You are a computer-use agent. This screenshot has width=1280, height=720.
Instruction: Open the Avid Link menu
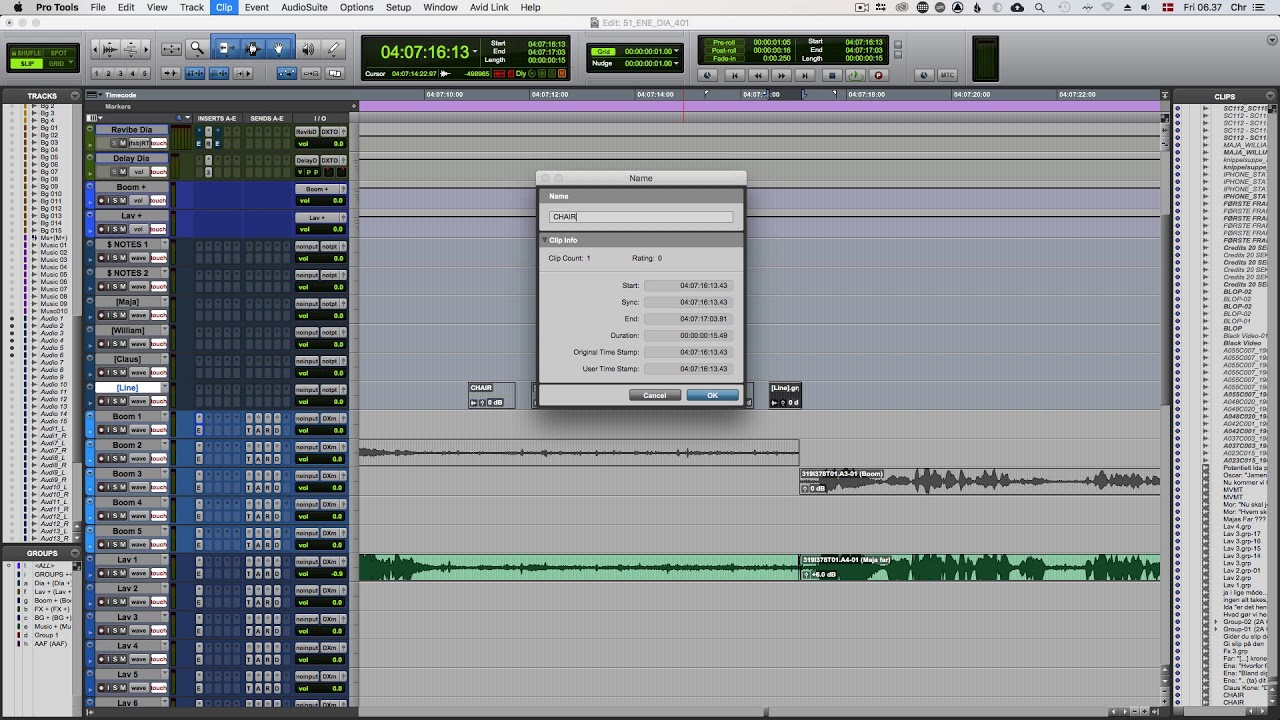(487, 7)
